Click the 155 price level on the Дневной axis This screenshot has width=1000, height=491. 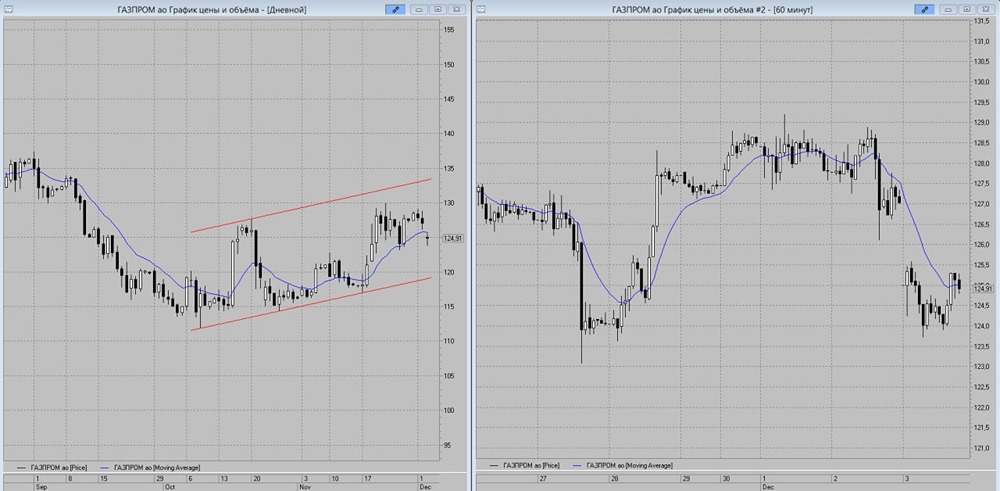click(449, 30)
